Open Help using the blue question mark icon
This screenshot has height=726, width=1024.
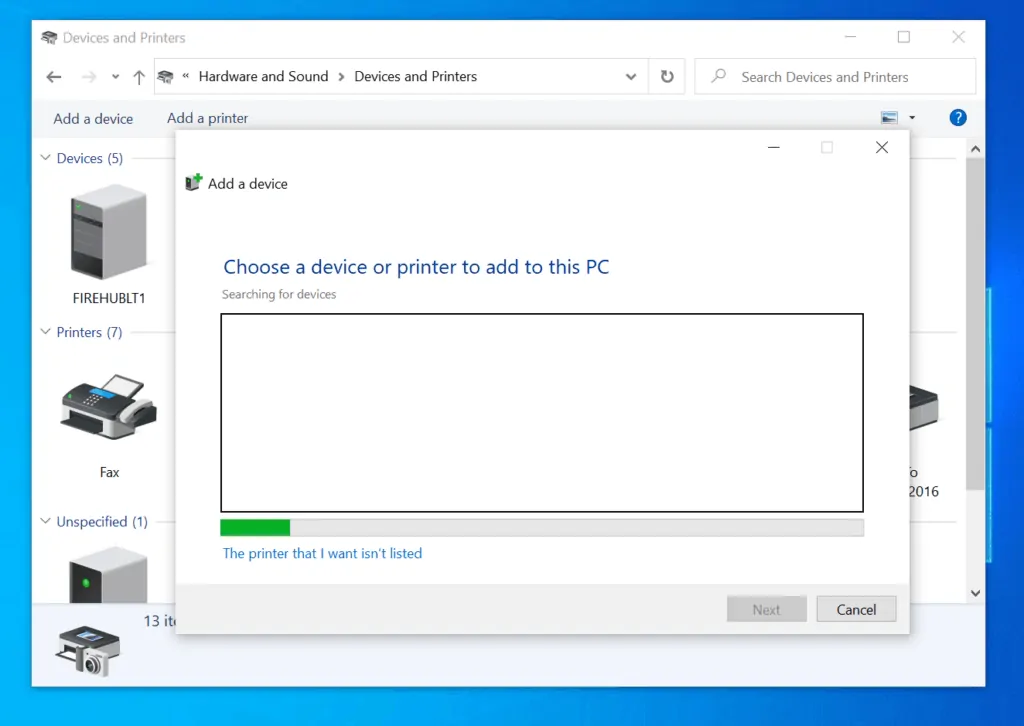click(x=957, y=117)
